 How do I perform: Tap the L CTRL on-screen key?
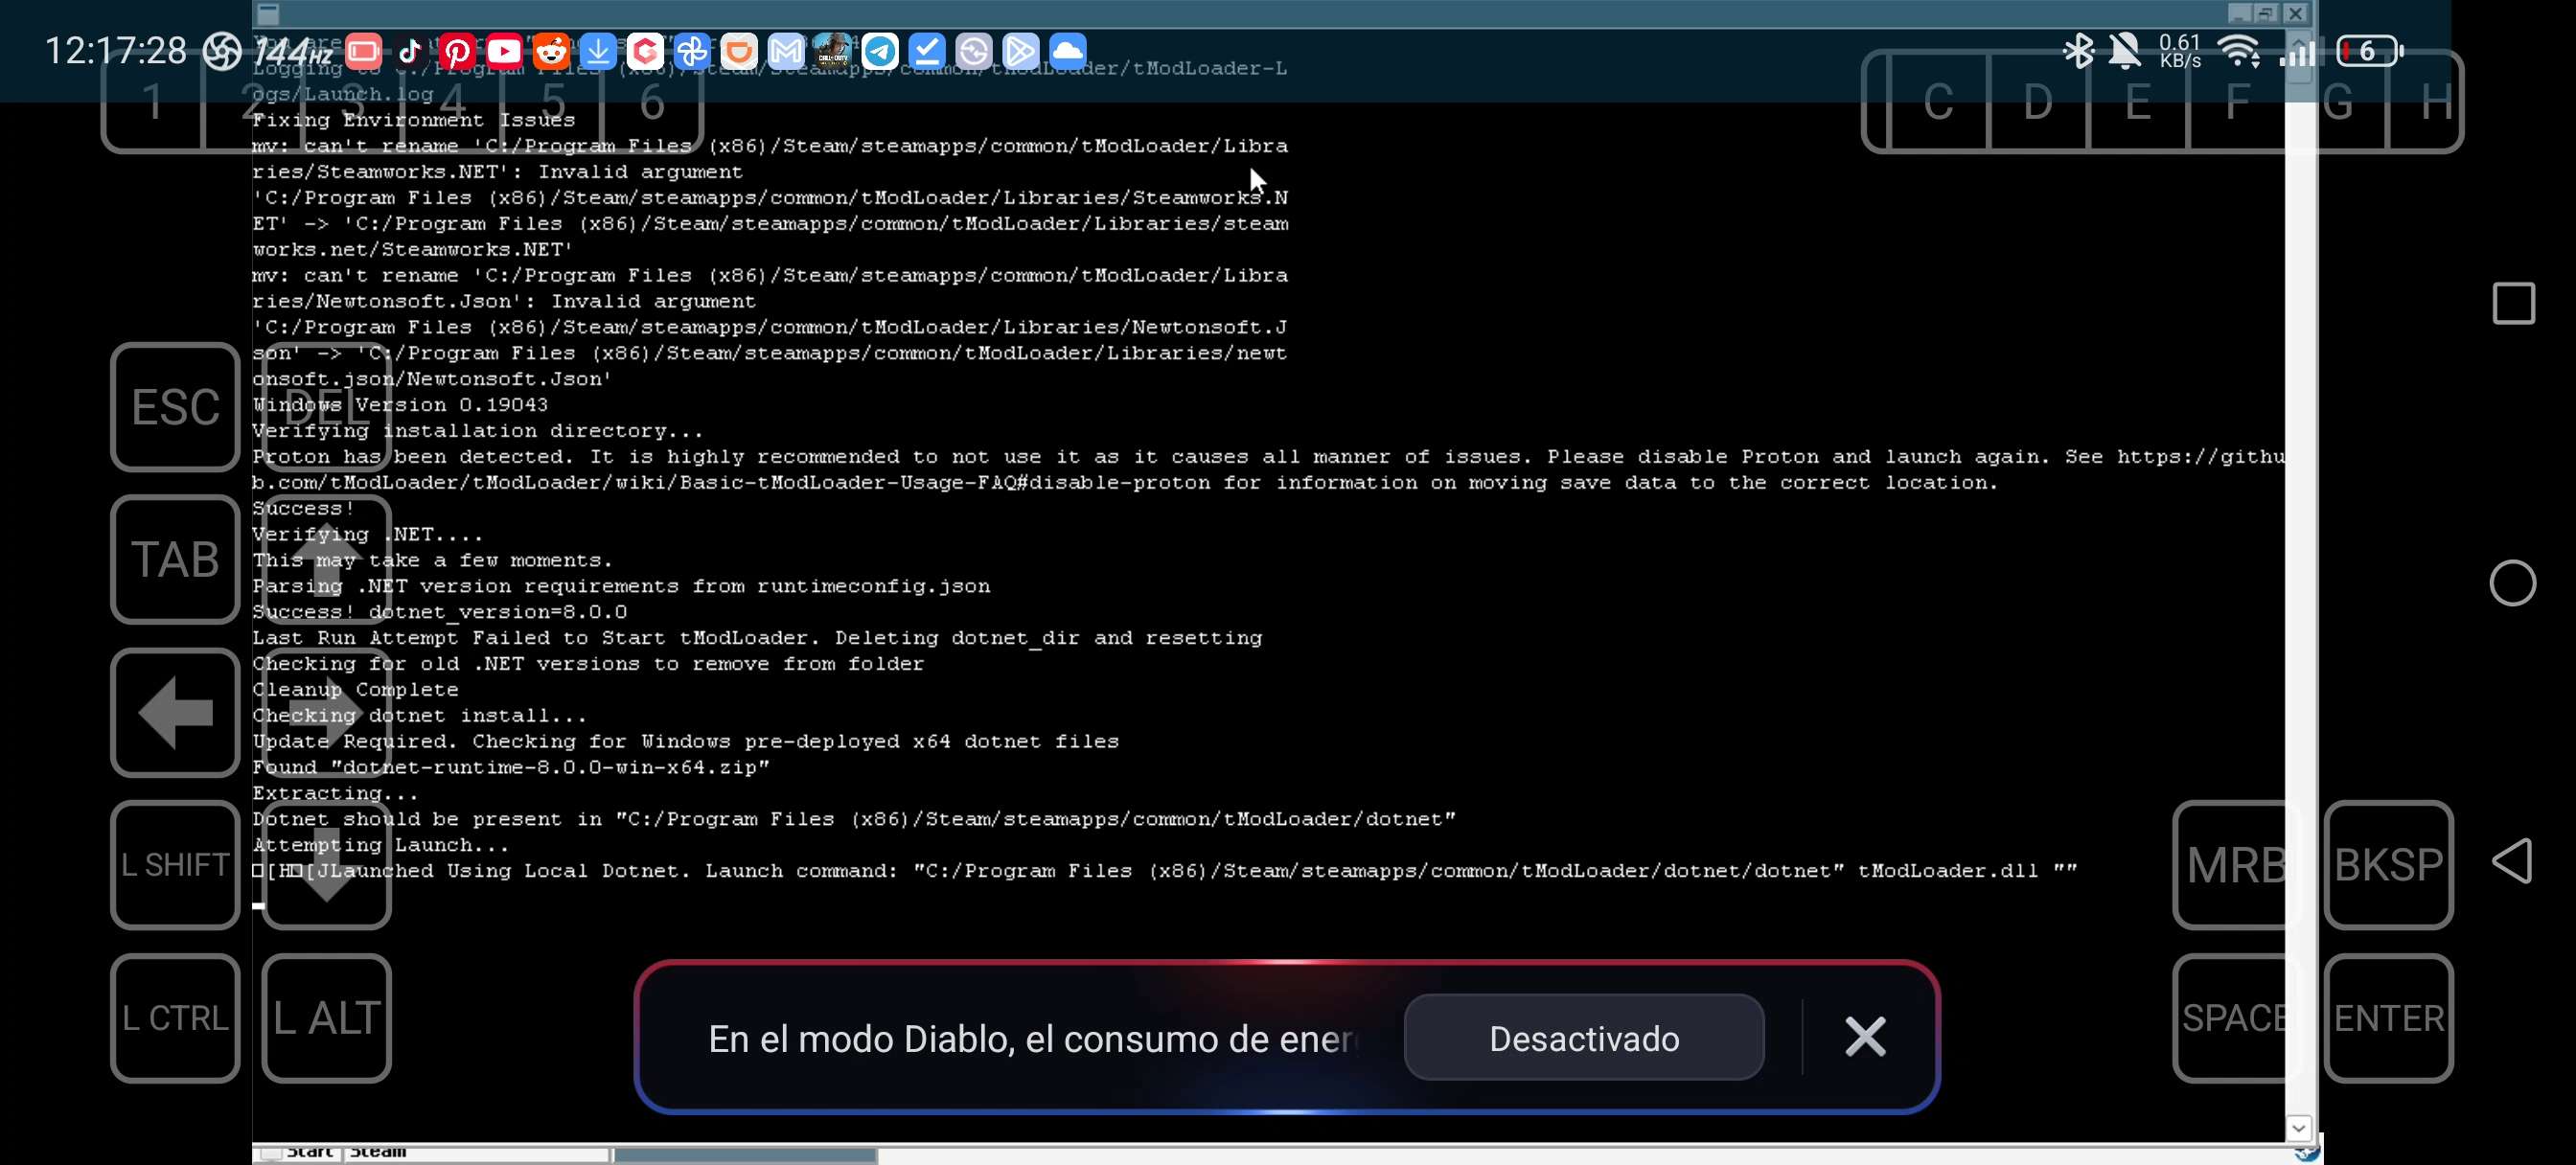pyautogui.click(x=175, y=1017)
